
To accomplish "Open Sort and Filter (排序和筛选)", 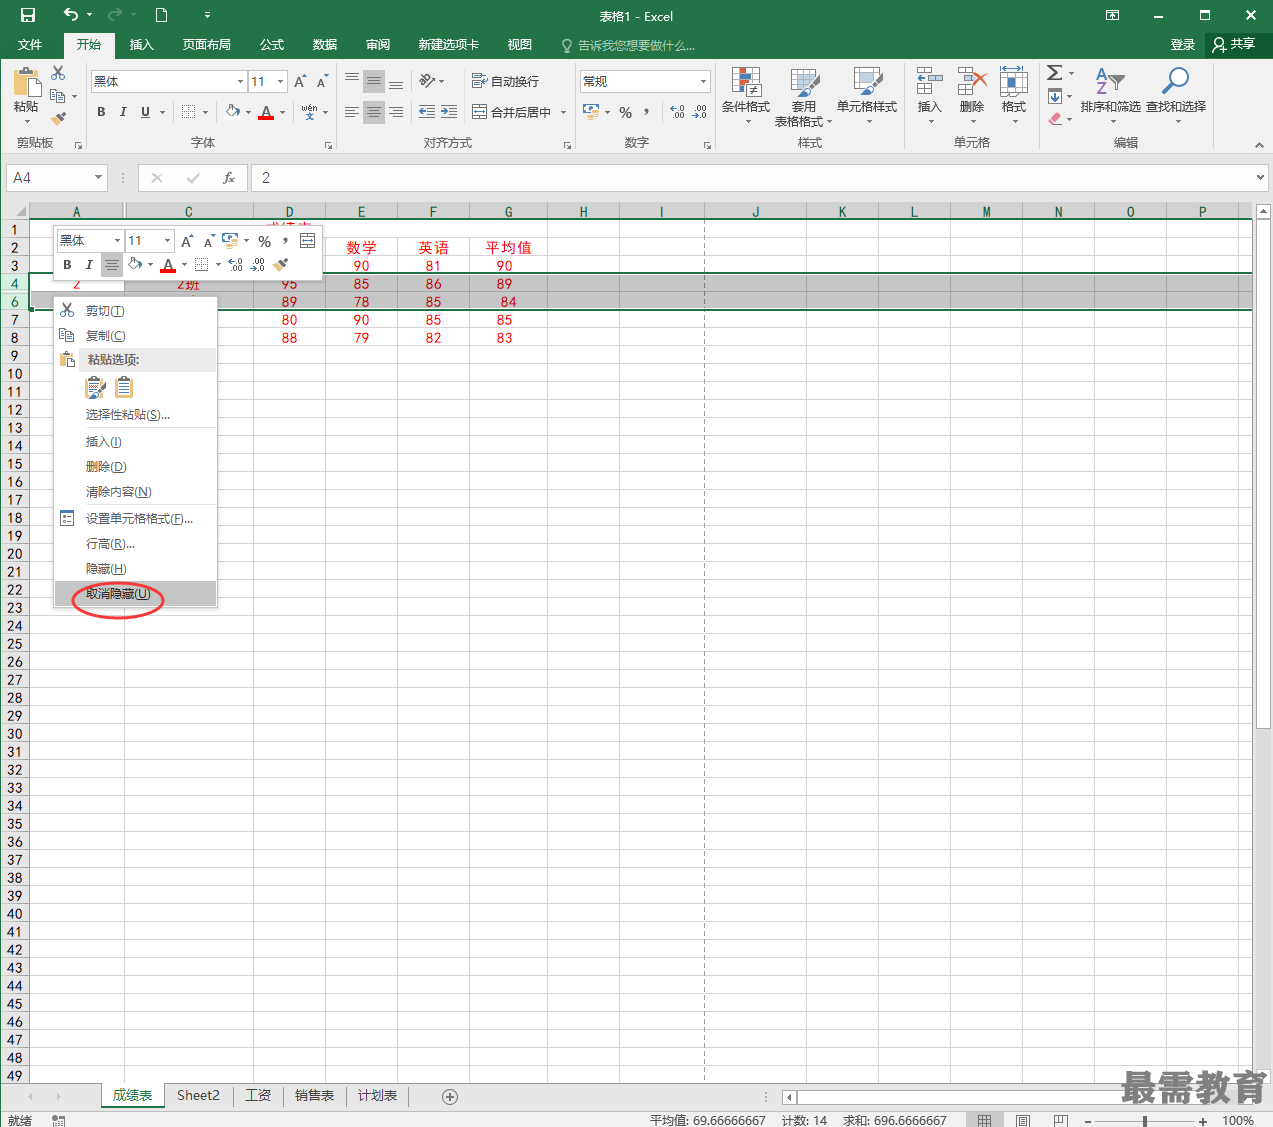I will pos(1110,96).
